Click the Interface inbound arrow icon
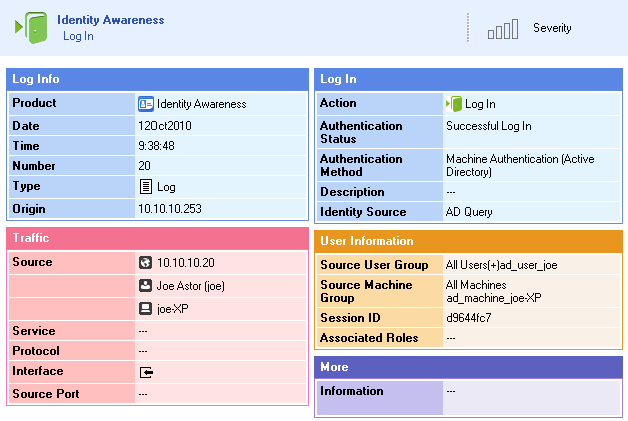Image resolution: width=628 pixels, height=421 pixels. coord(146,372)
